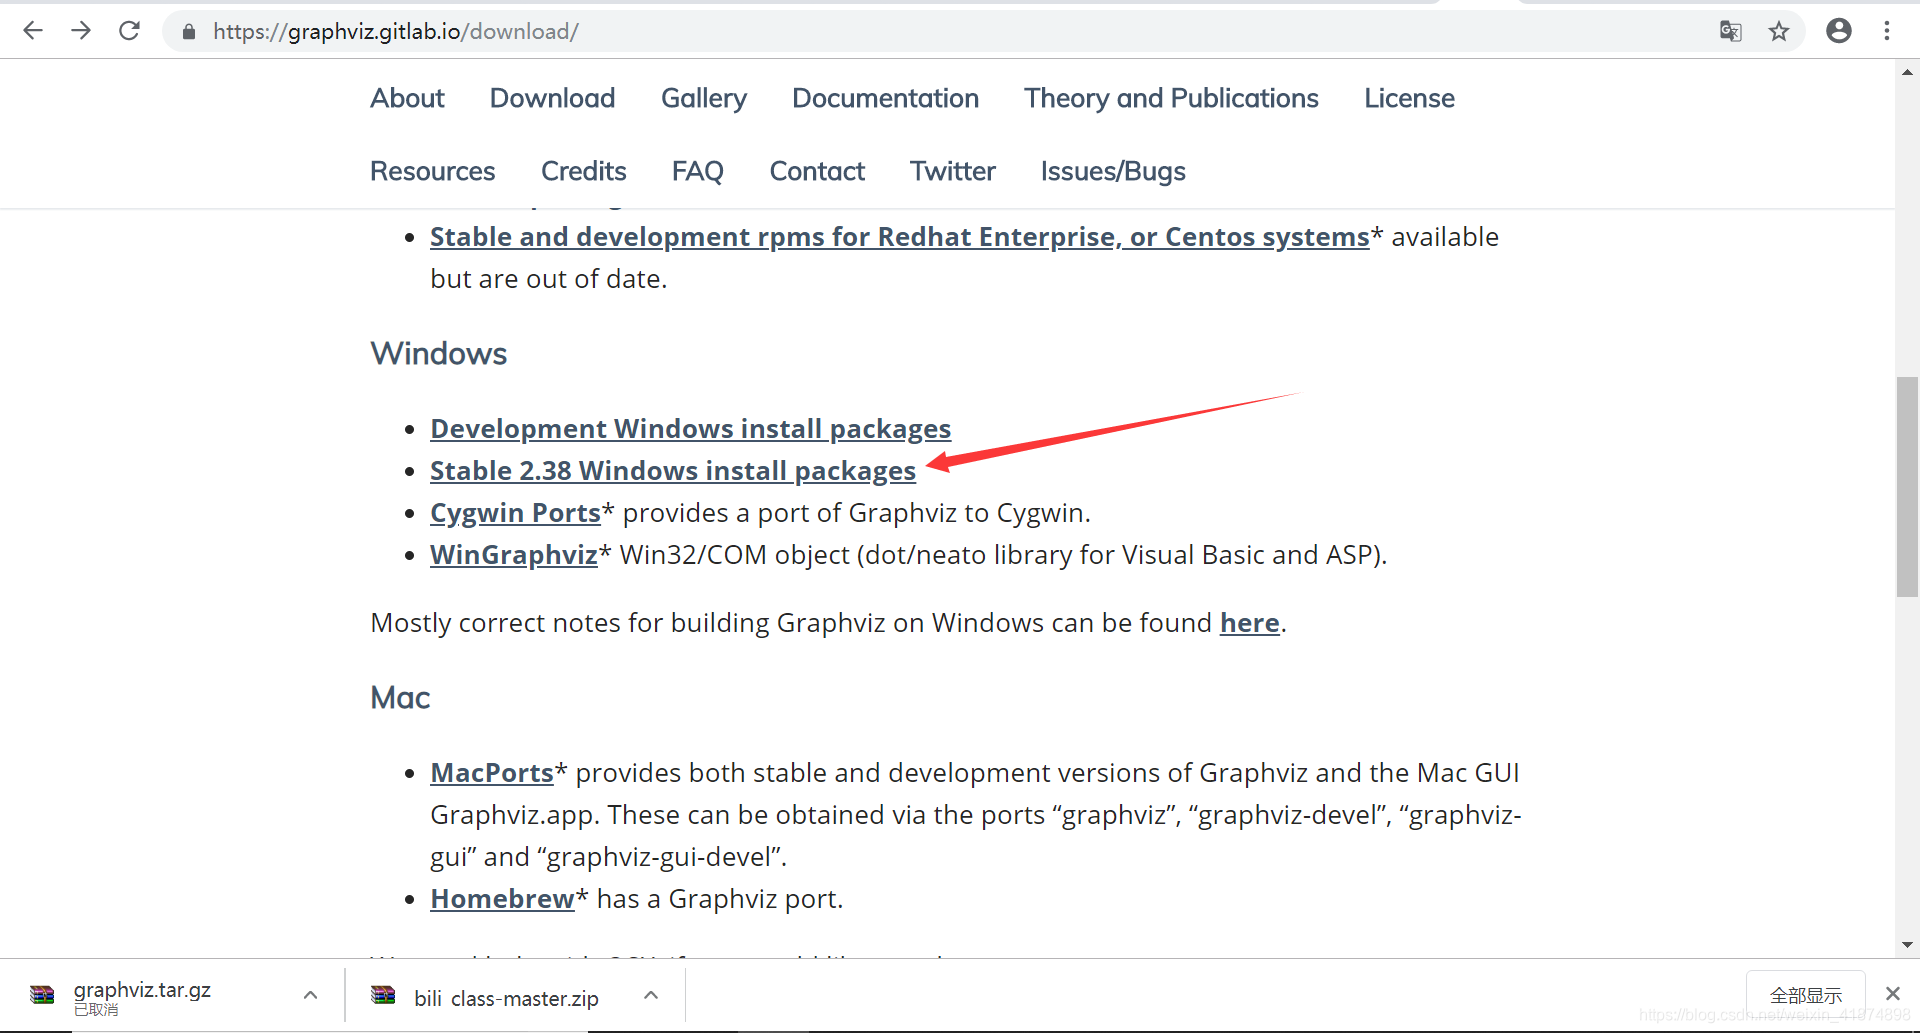1920x1033 pixels.
Task: Open the About menu item
Action: coord(407,98)
